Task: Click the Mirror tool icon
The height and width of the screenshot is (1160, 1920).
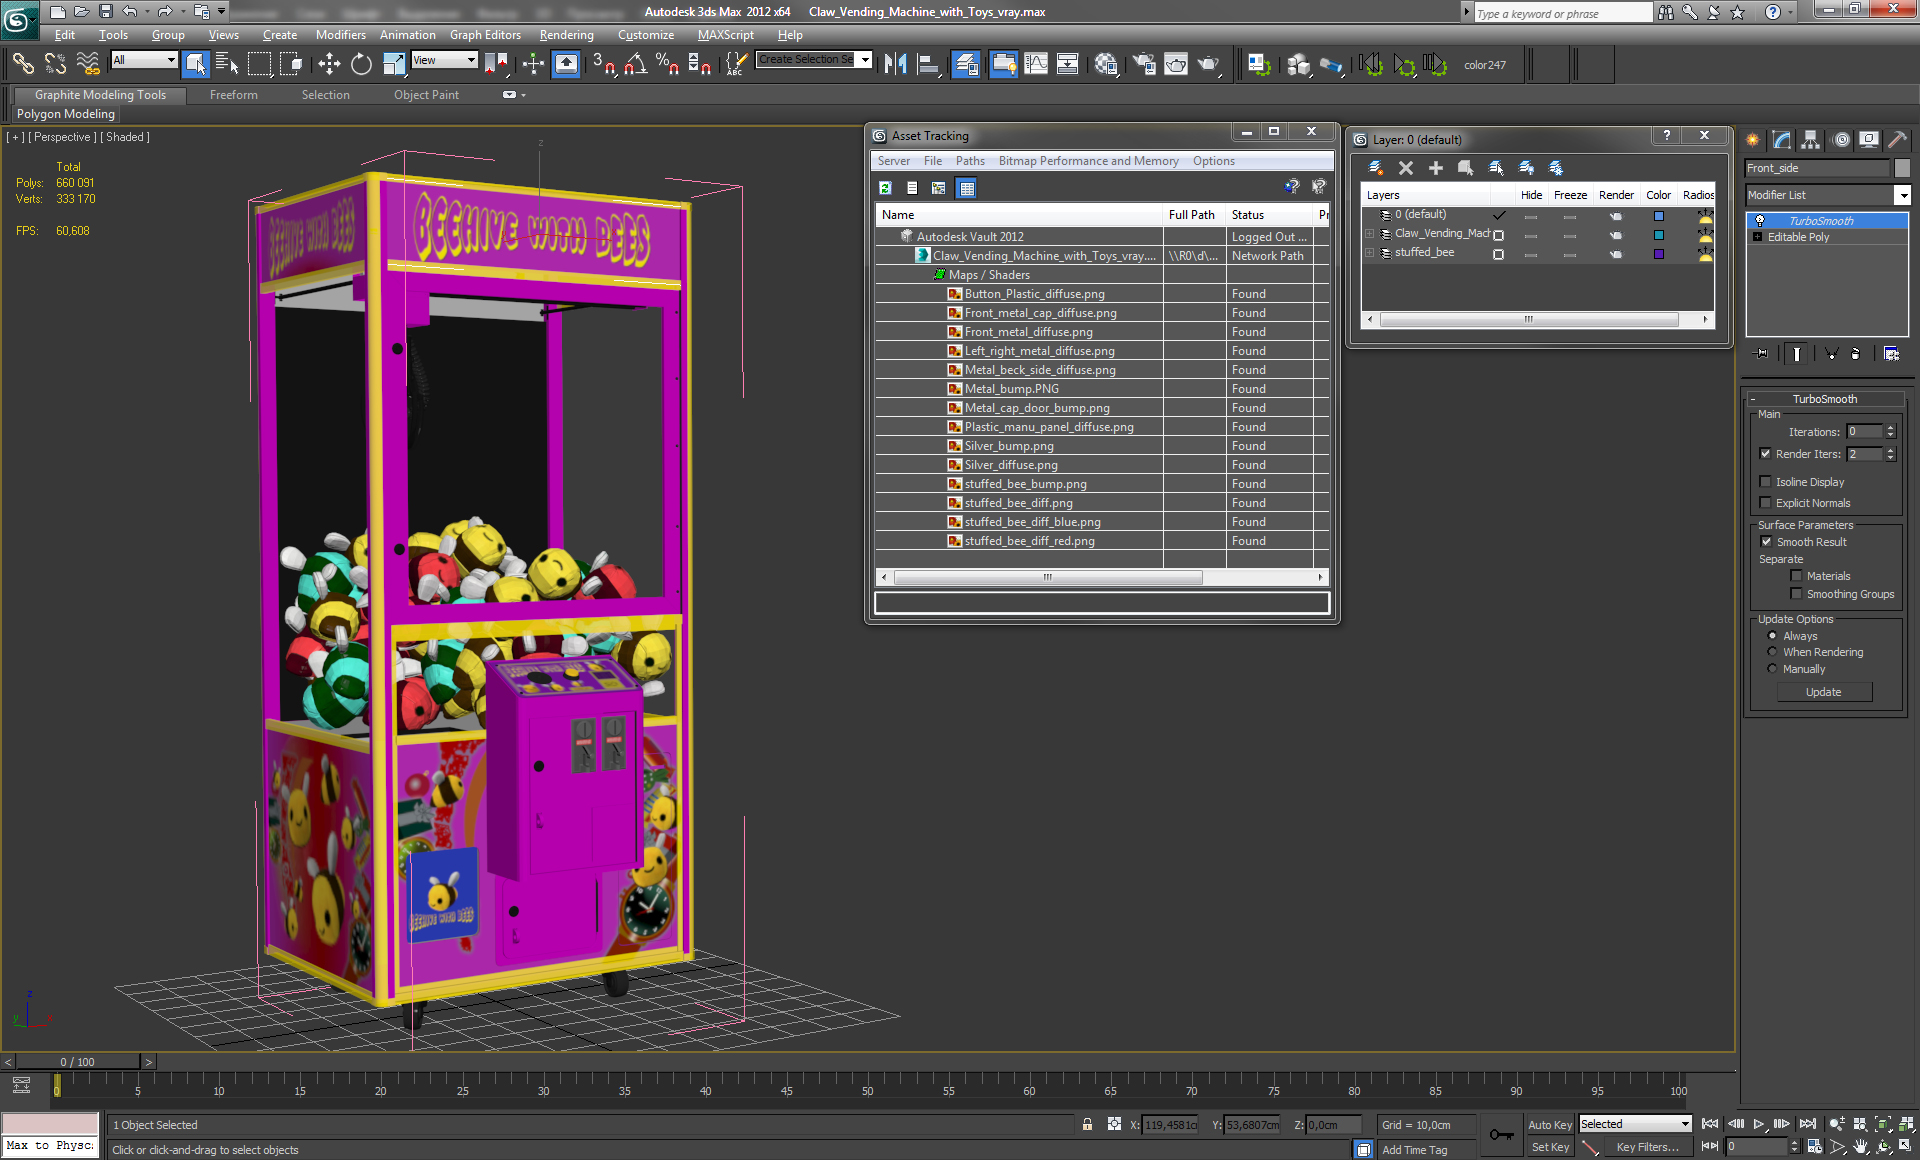Action: (x=895, y=65)
